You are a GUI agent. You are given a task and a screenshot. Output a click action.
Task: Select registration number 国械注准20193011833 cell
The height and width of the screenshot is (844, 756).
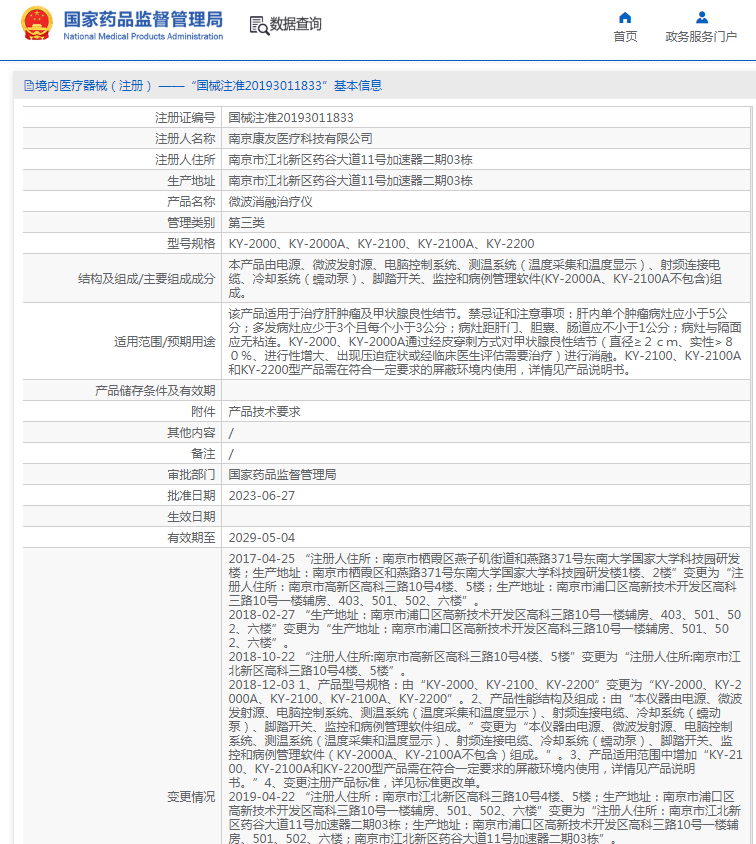click(x=291, y=117)
